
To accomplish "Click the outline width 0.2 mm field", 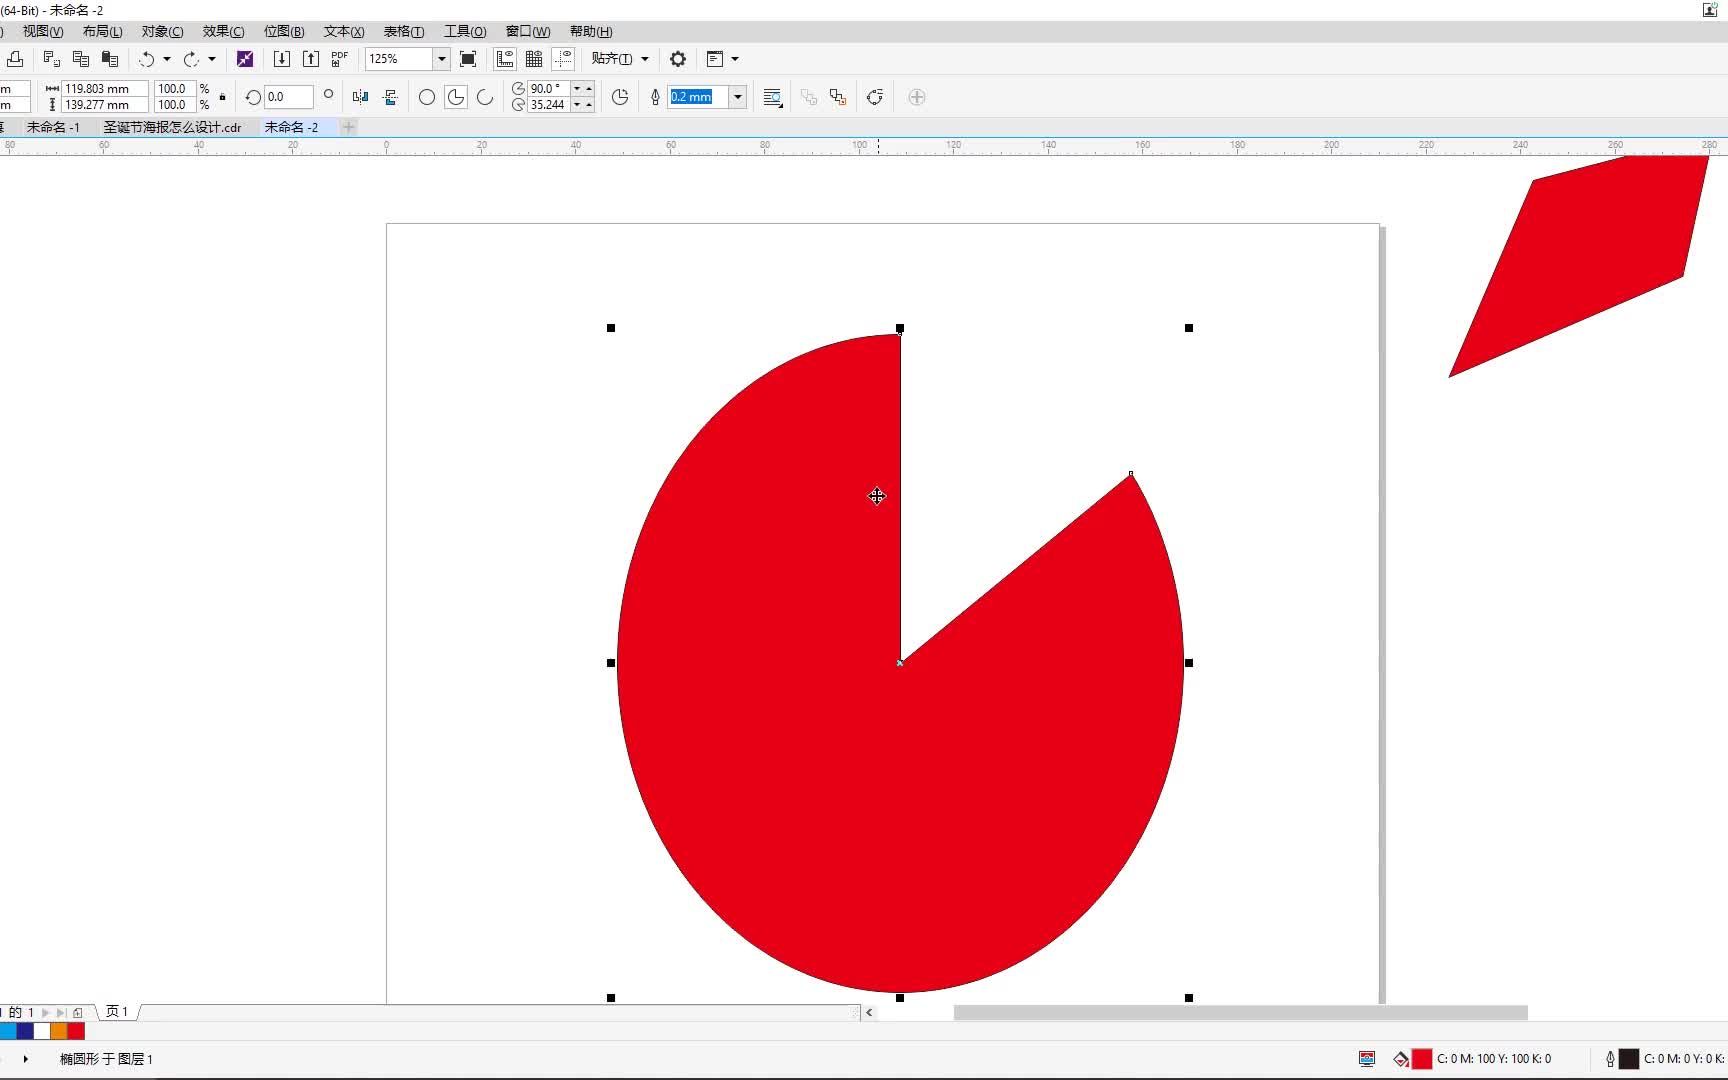I will 698,97.
